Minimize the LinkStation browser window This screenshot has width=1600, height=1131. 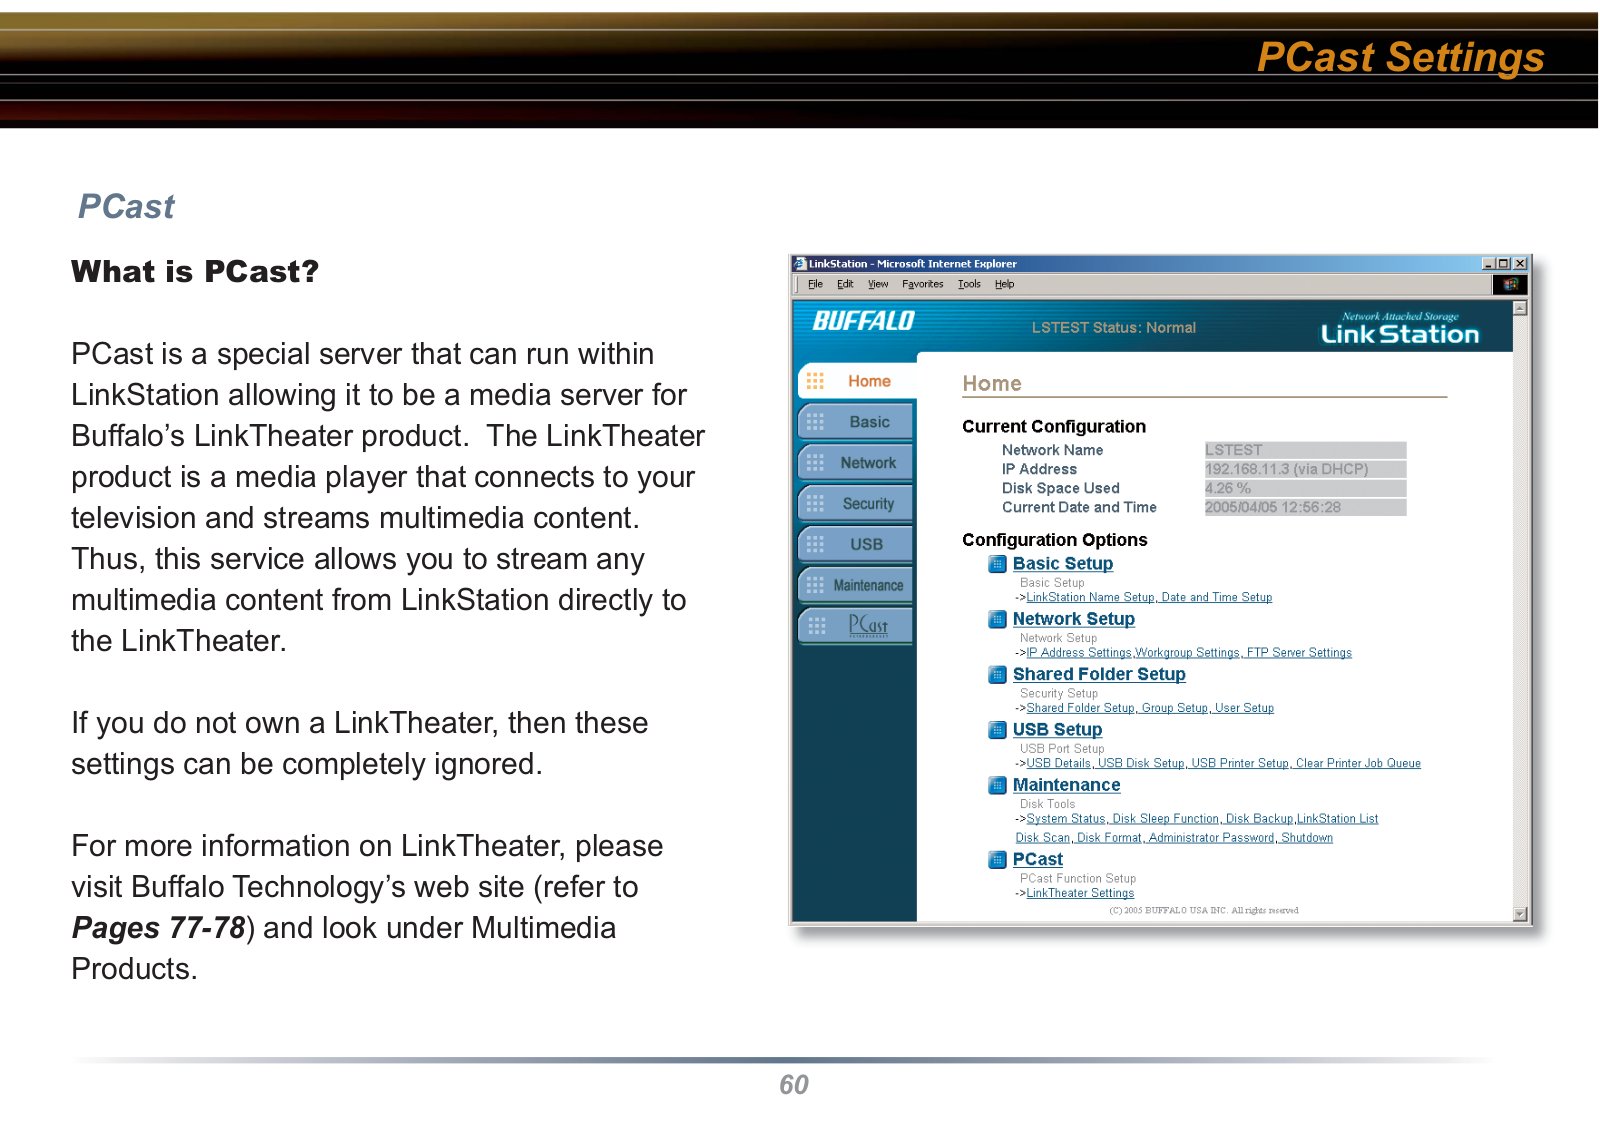pos(1488,264)
